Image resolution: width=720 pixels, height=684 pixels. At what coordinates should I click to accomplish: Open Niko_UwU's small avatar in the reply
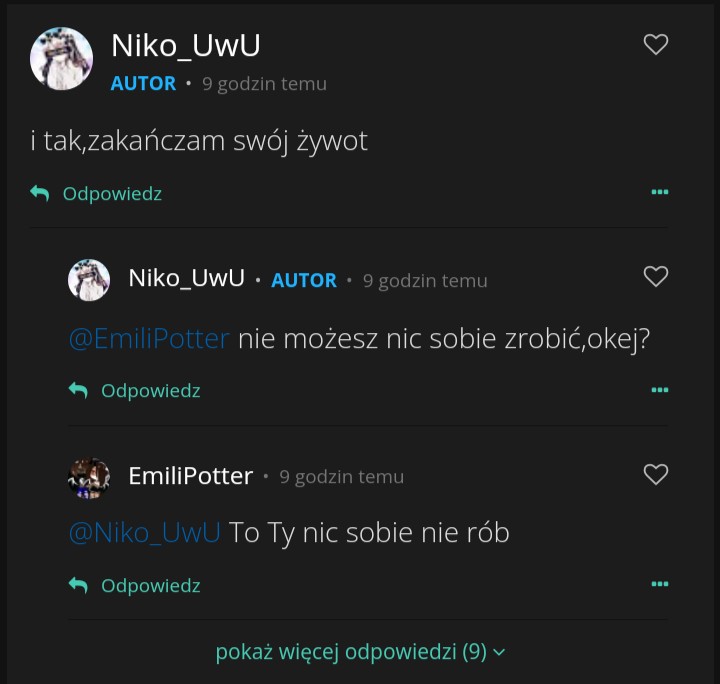point(89,280)
